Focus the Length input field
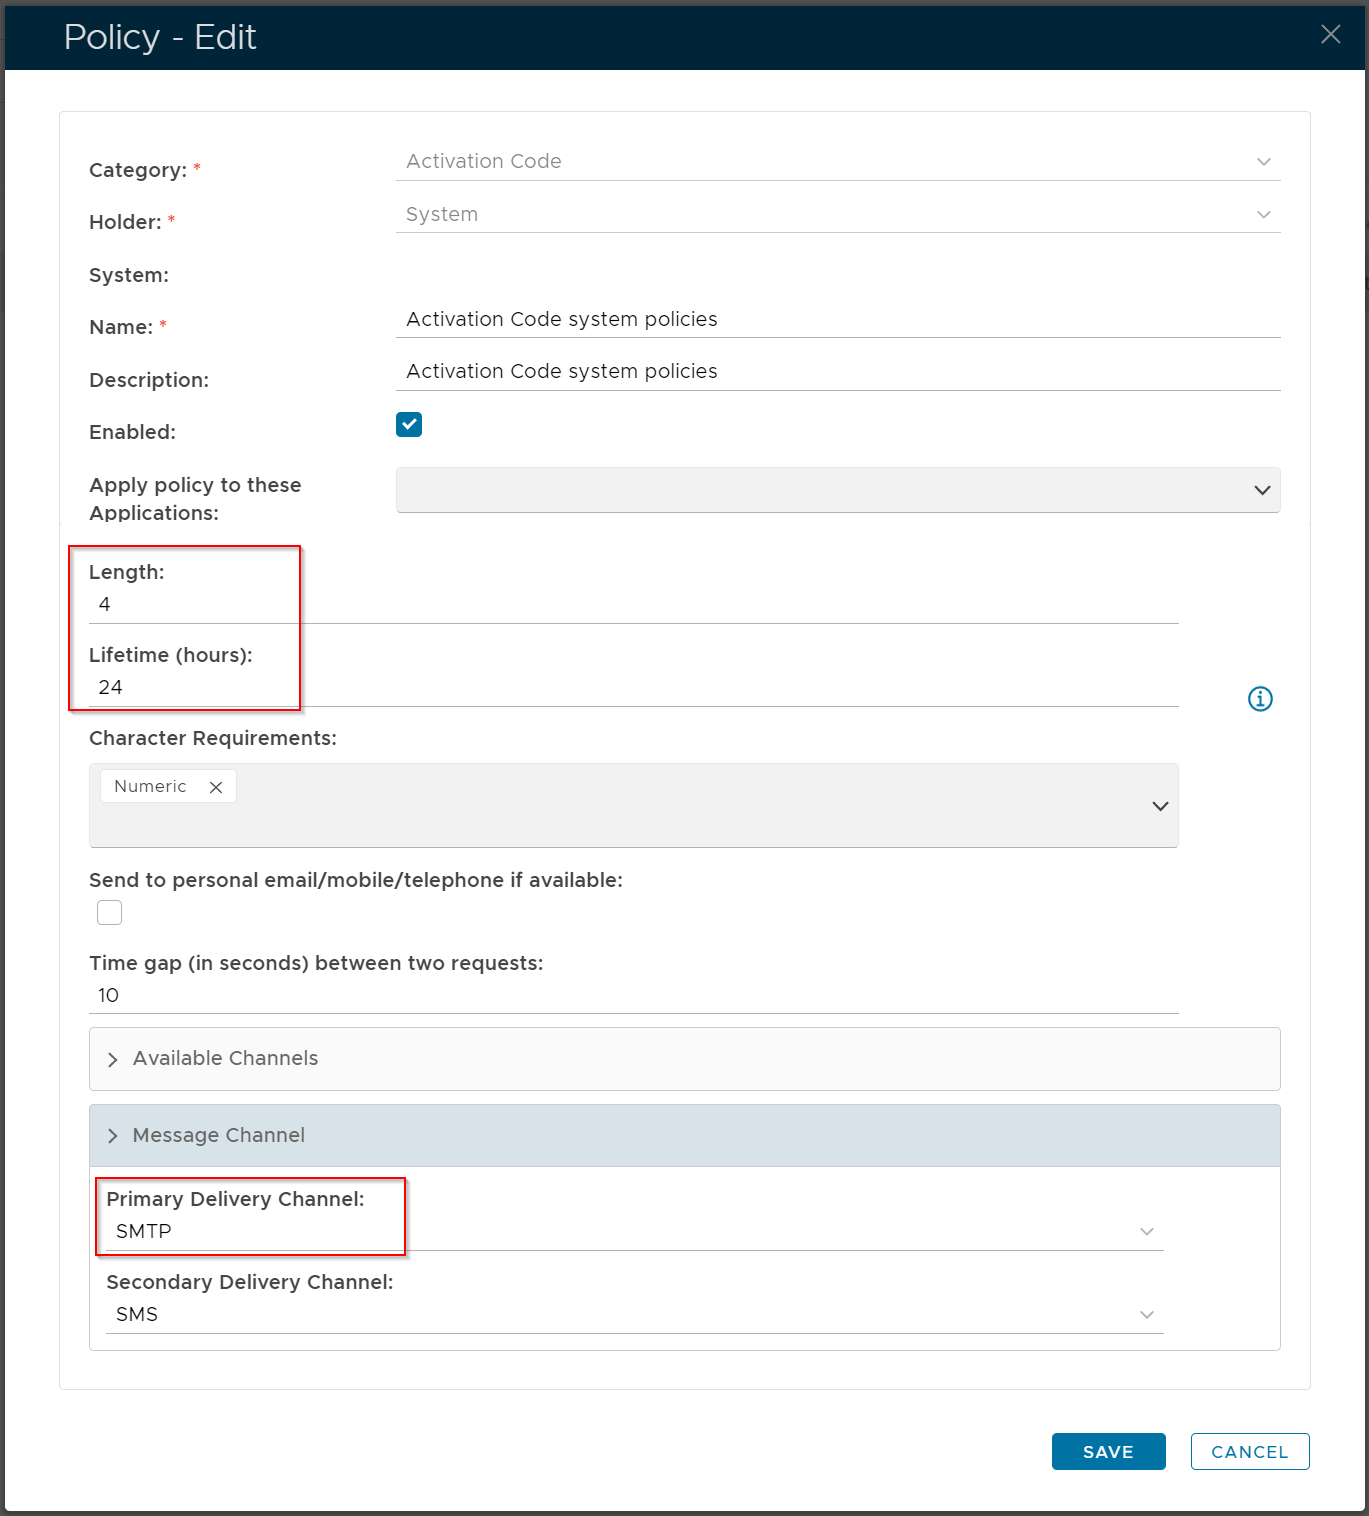 click(634, 605)
